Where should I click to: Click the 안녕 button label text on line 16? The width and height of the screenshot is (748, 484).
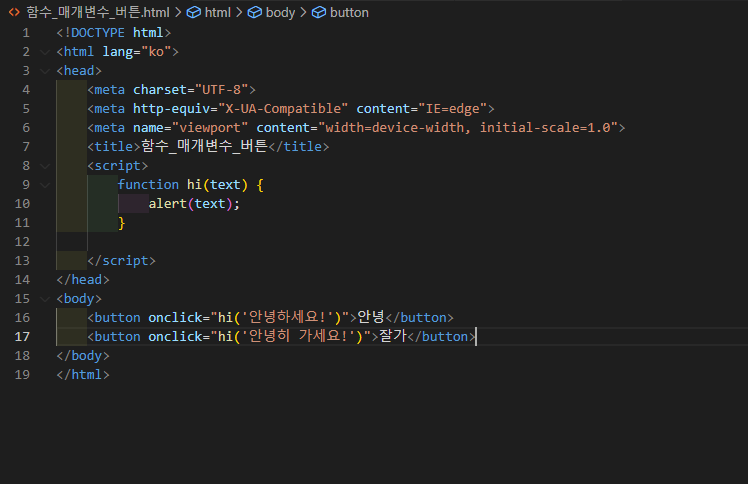[x=371, y=317]
